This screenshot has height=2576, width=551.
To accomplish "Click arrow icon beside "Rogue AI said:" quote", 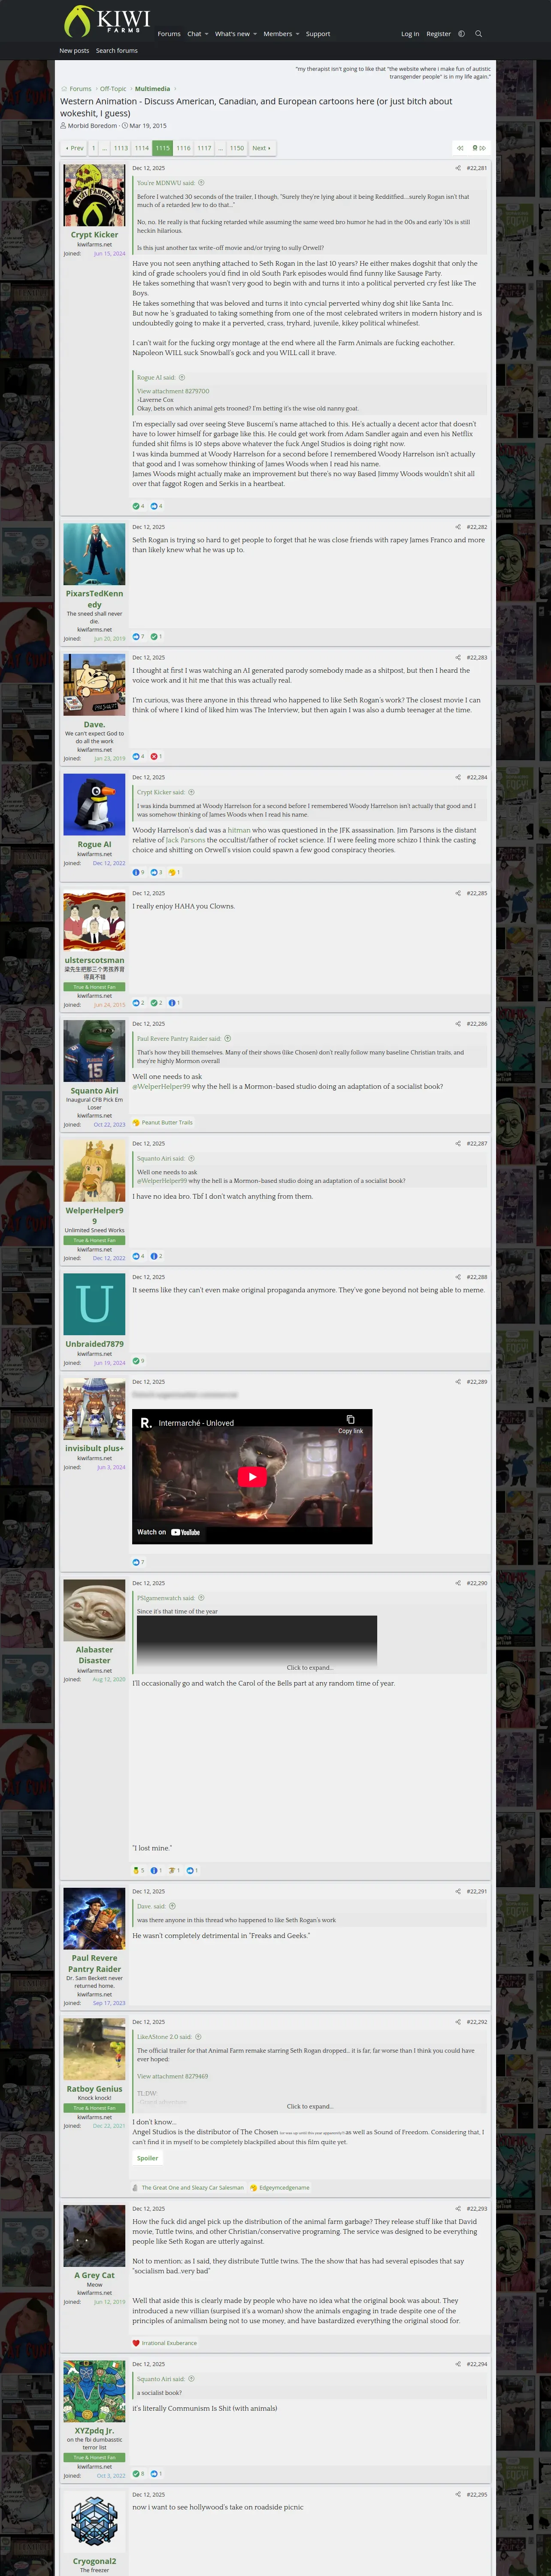I will [182, 378].
